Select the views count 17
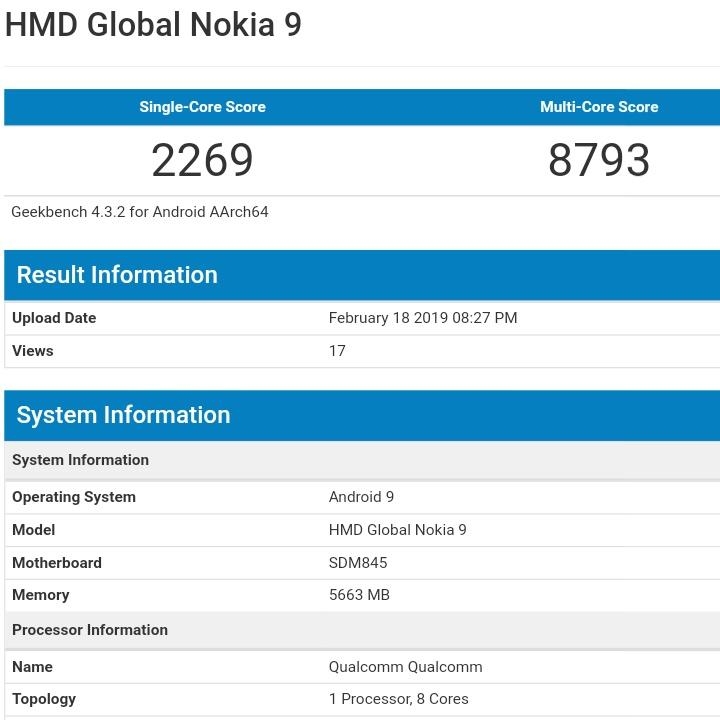This screenshot has height=720, width=720. click(337, 351)
